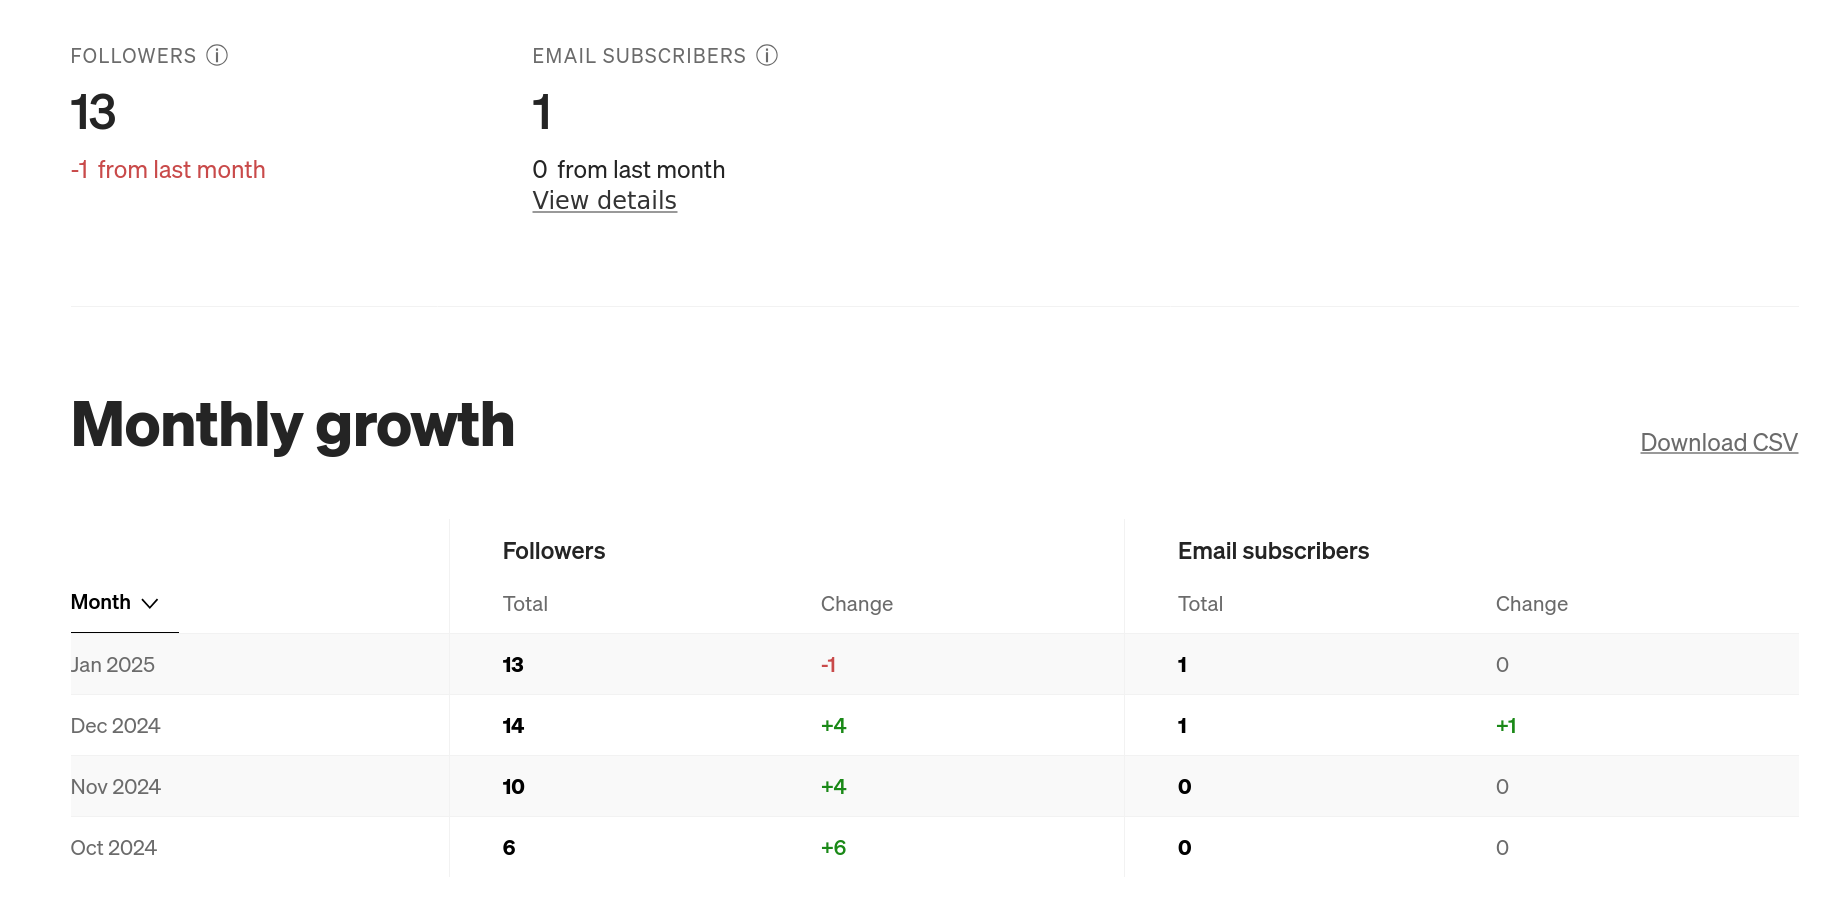Click the Monthly growth heading
Viewport: 1845px width, 898px height.
click(x=292, y=425)
